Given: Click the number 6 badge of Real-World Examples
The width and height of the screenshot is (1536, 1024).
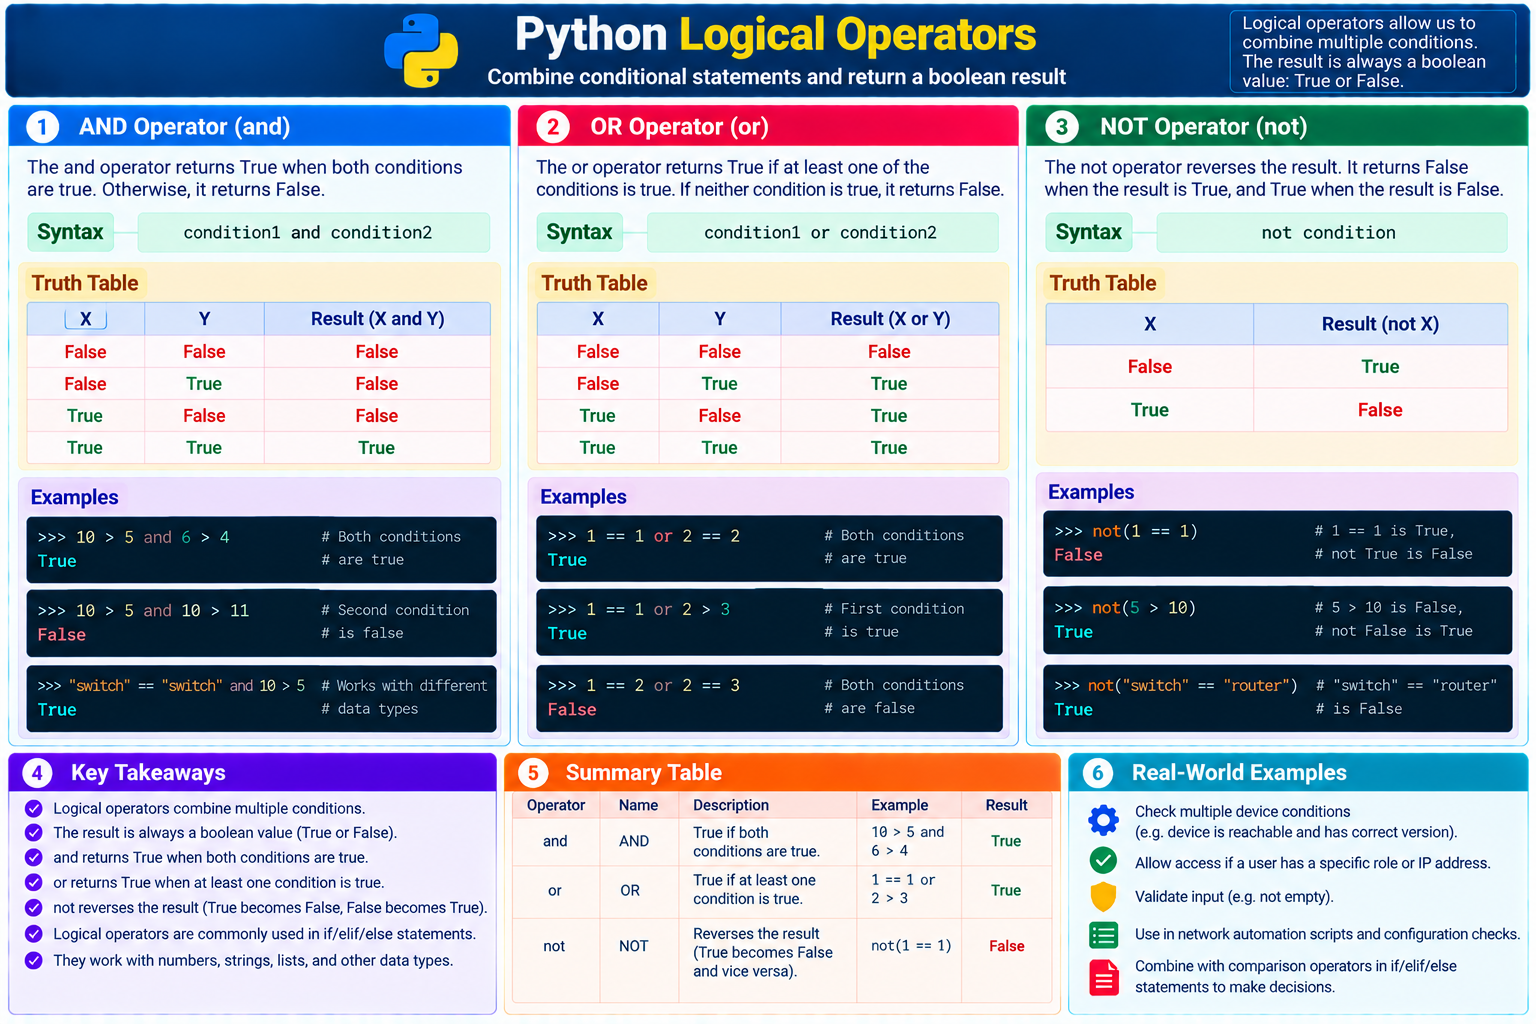Looking at the screenshot, I should tap(1098, 773).
